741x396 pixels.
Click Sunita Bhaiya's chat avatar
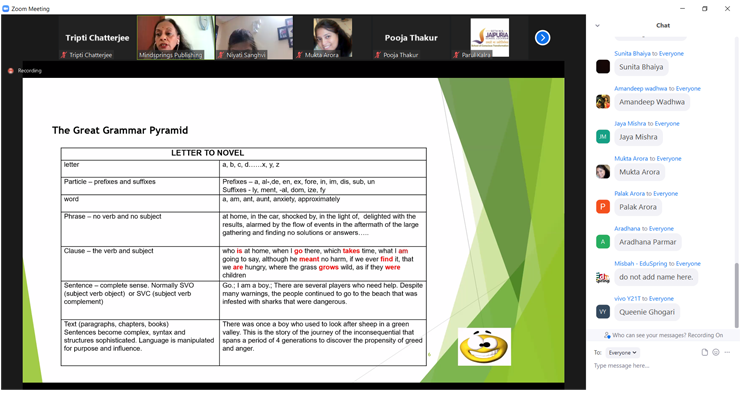603,67
